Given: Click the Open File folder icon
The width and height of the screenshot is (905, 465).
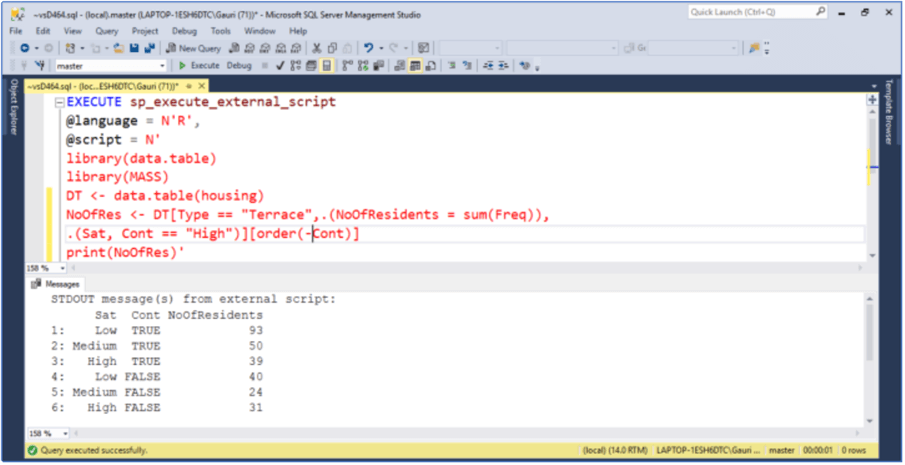Looking at the screenshot, I should coord(118,48).
